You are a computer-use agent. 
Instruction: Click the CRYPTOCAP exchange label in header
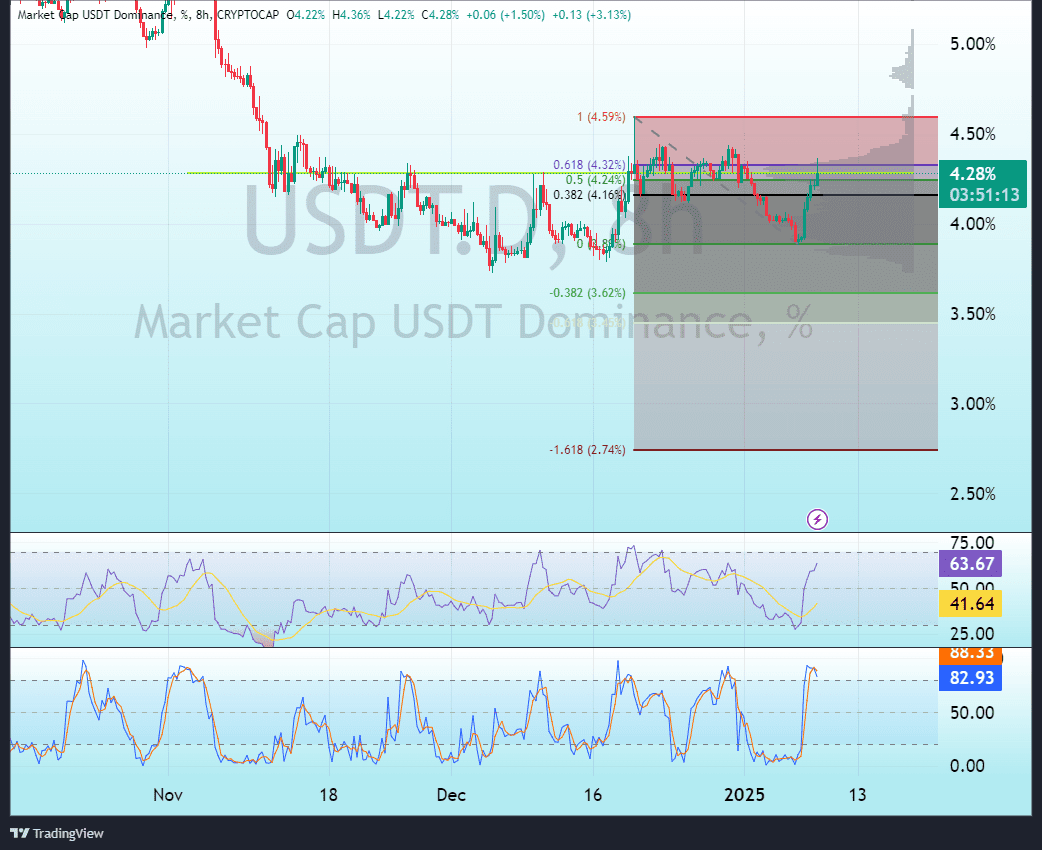tap(248, 15)
